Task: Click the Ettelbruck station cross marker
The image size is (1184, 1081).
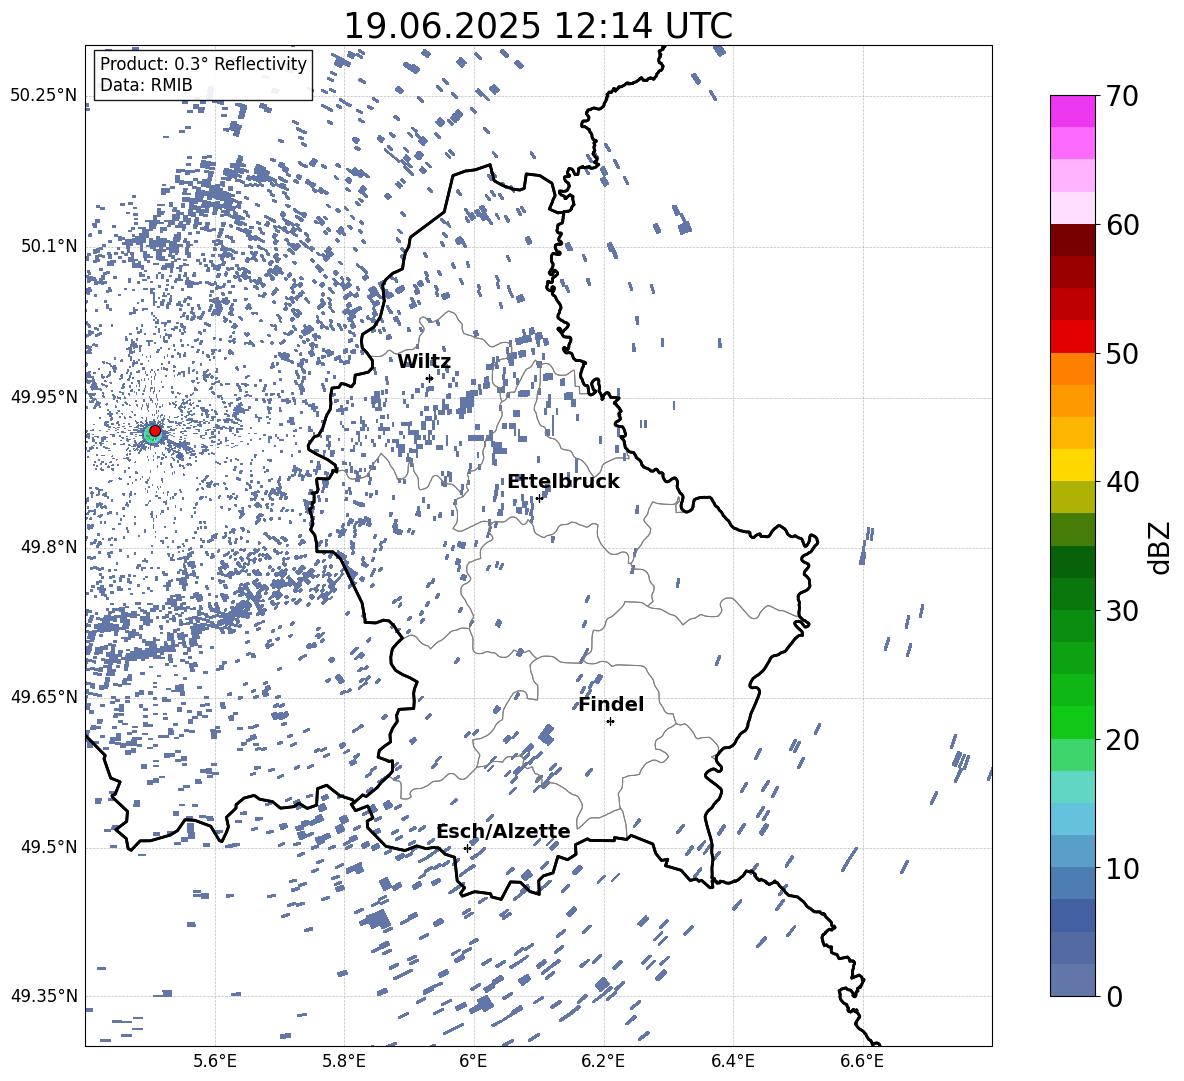Action: coord(539,498)
